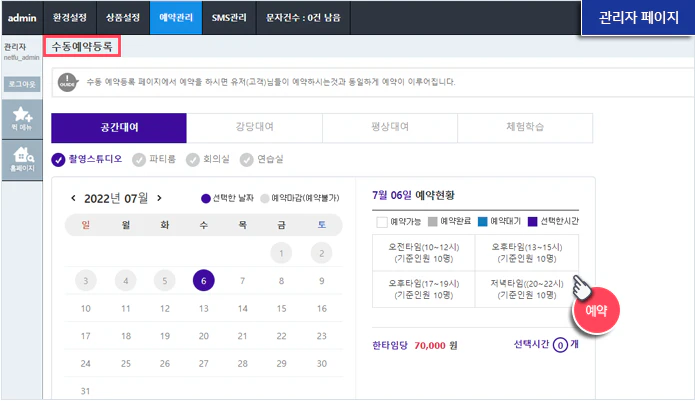Switch to the 평상대여 tab

390,128
